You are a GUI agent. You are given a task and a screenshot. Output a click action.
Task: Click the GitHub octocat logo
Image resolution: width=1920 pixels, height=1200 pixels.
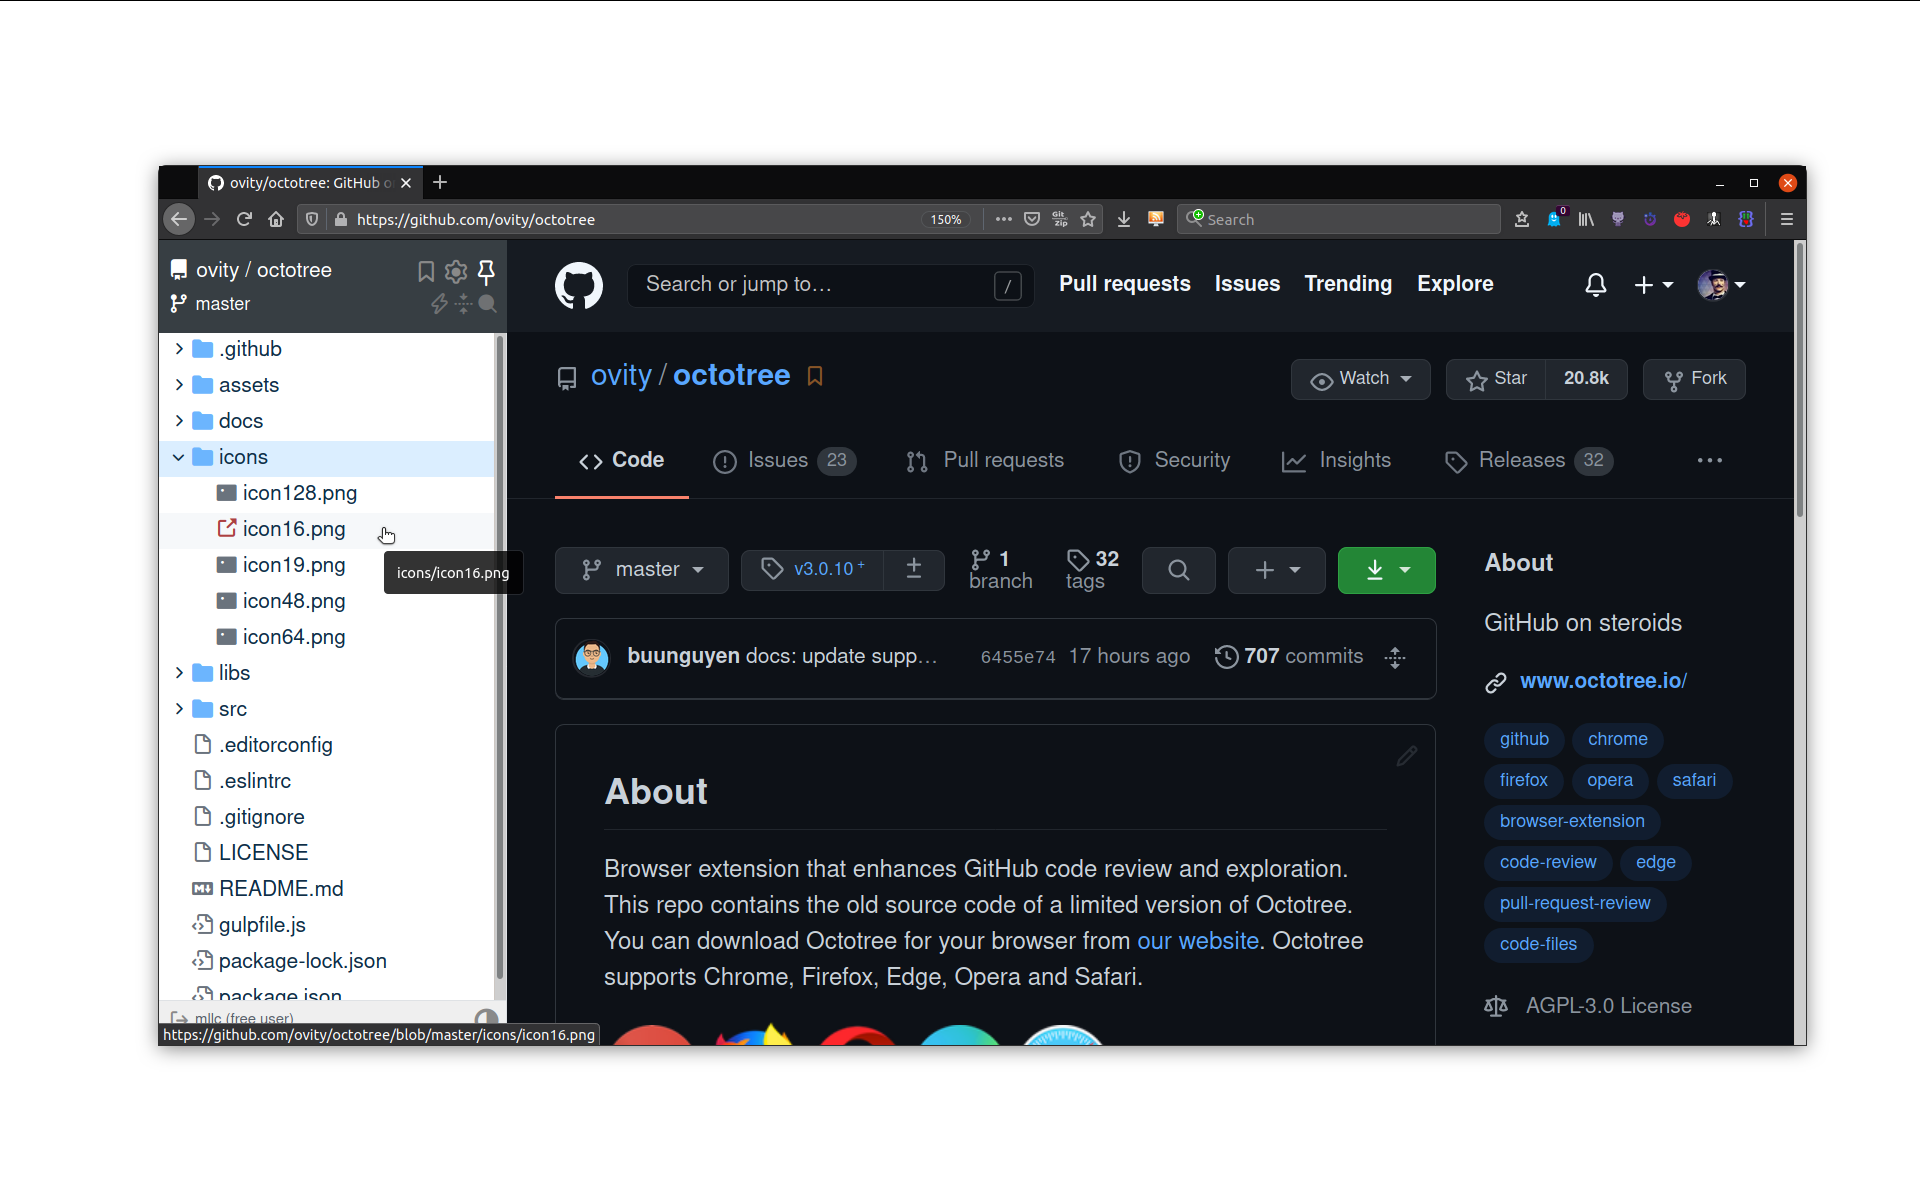pyautogui.click(x=579, y=286)
